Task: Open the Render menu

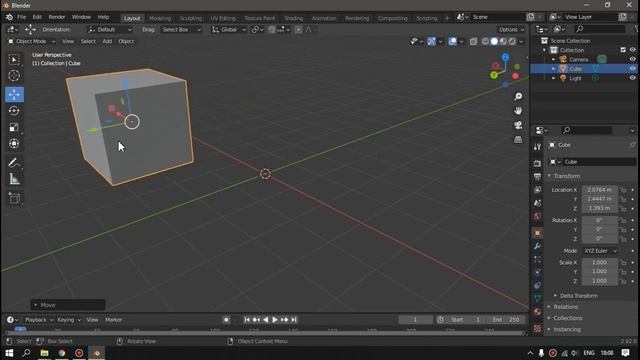Action: pyautogui.click(x=57, y=17)
